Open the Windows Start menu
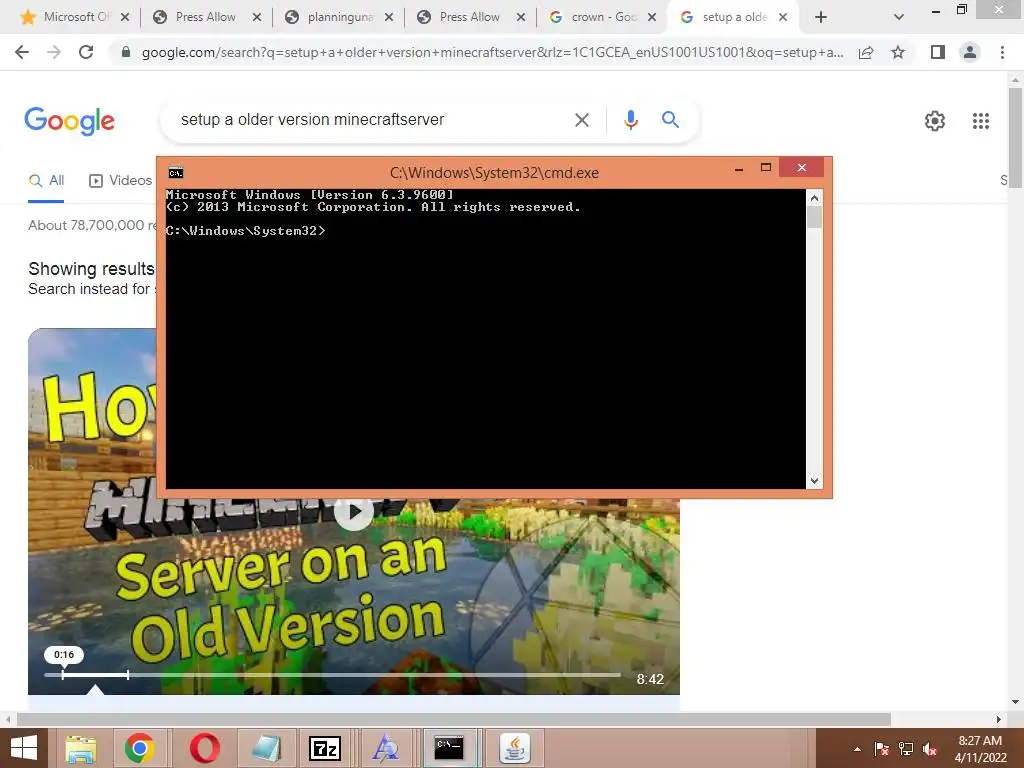This screenshot has height=768, width=1024. (24, 748)
